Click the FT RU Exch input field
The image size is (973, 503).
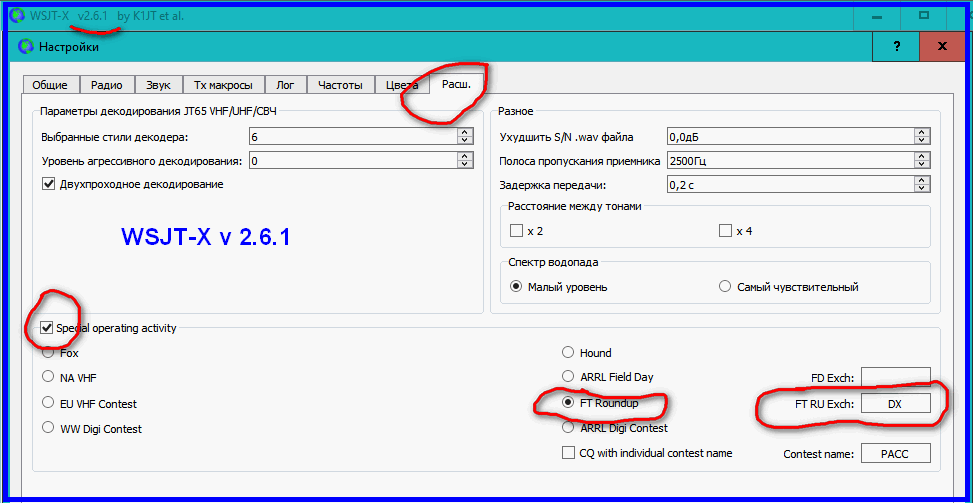point(895,402)
